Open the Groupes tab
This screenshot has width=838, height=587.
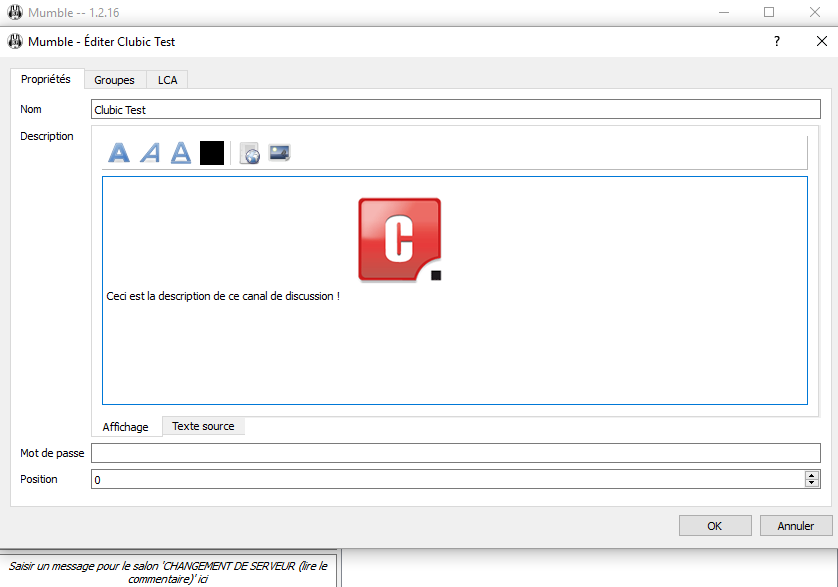click(114, 80)
